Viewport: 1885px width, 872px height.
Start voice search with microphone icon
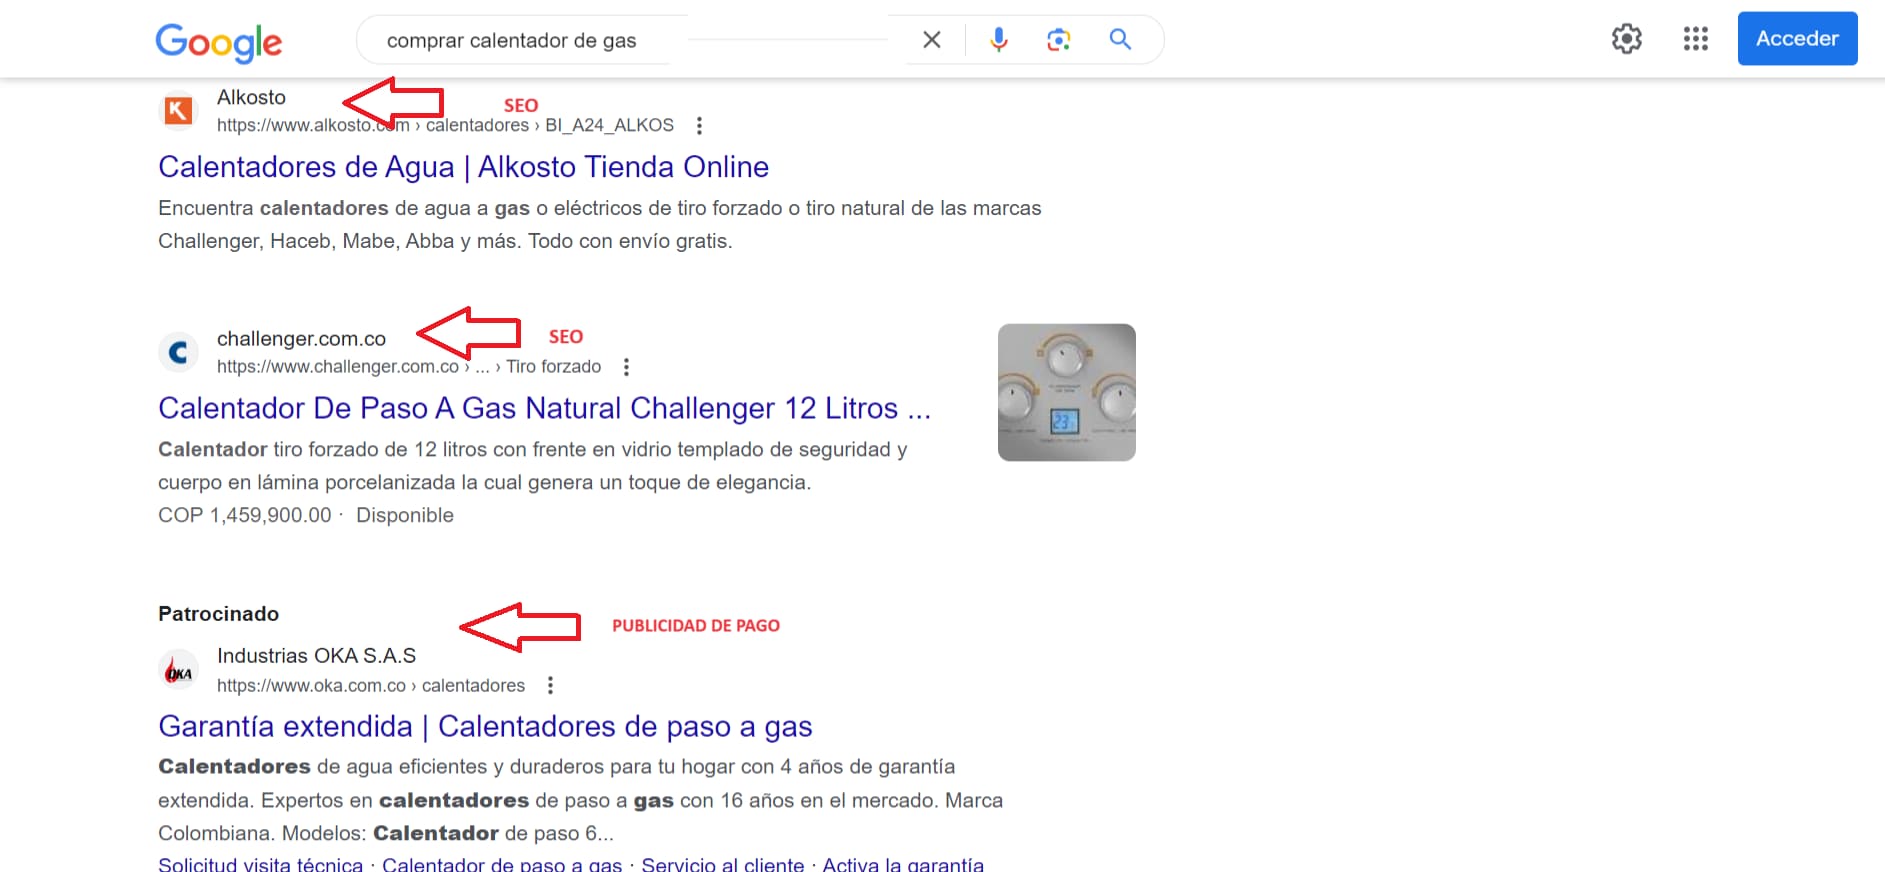[x=998, y=40]
